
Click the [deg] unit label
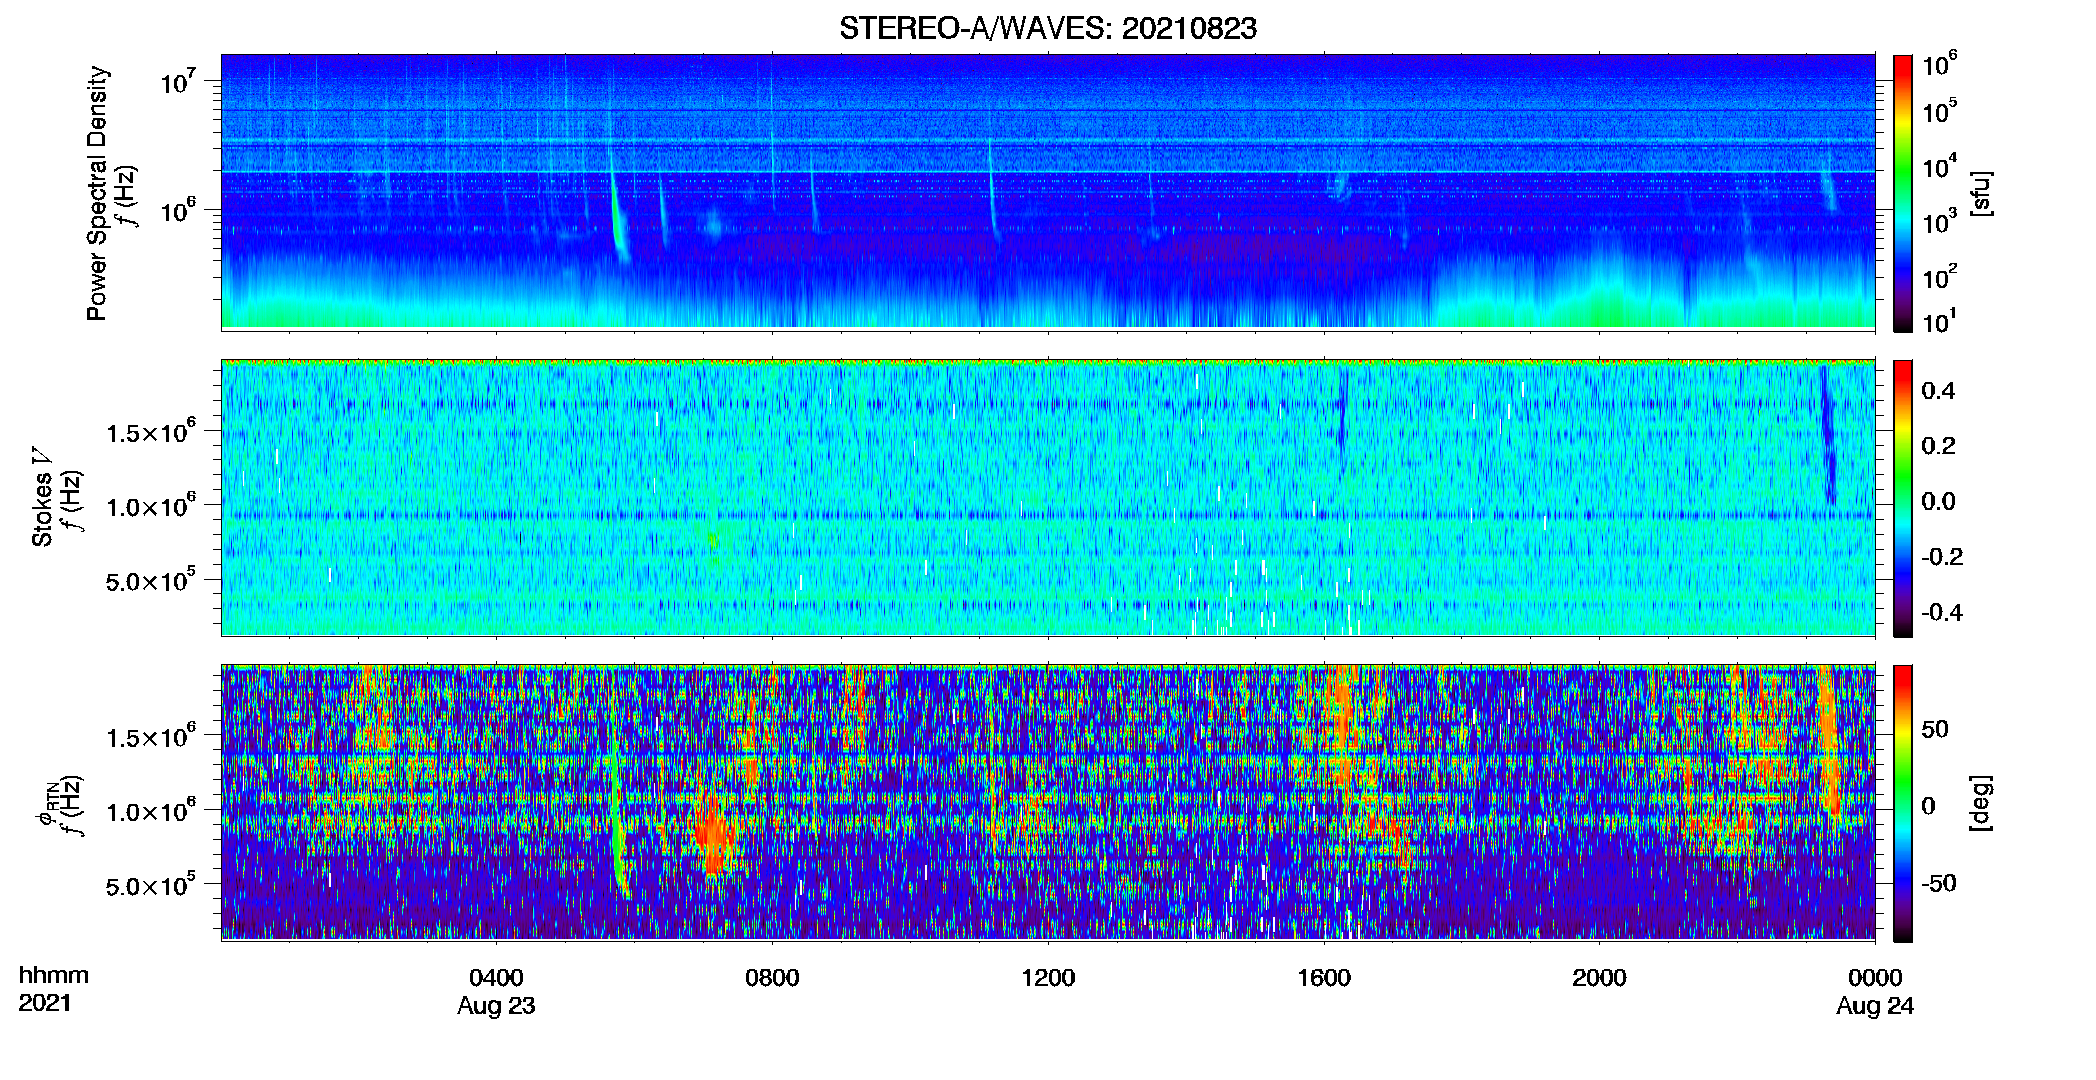1981,803
